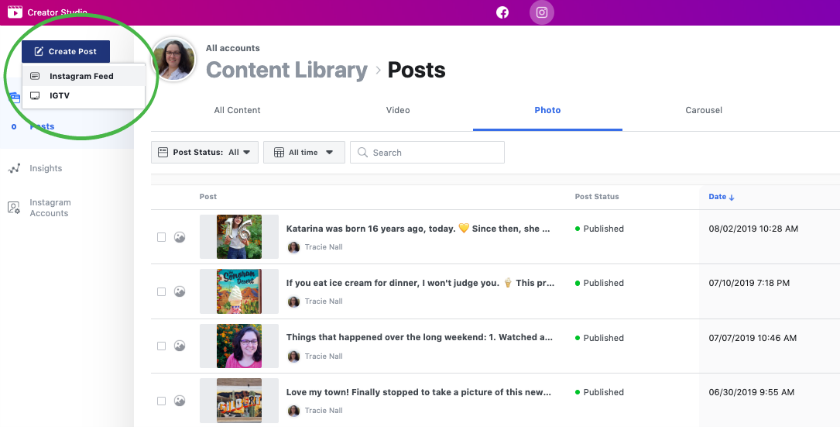The height and width of the screenshot is (427, 840).
Task: Click the date 07/10/2019 7:18 PM
Action: point(749,283)
